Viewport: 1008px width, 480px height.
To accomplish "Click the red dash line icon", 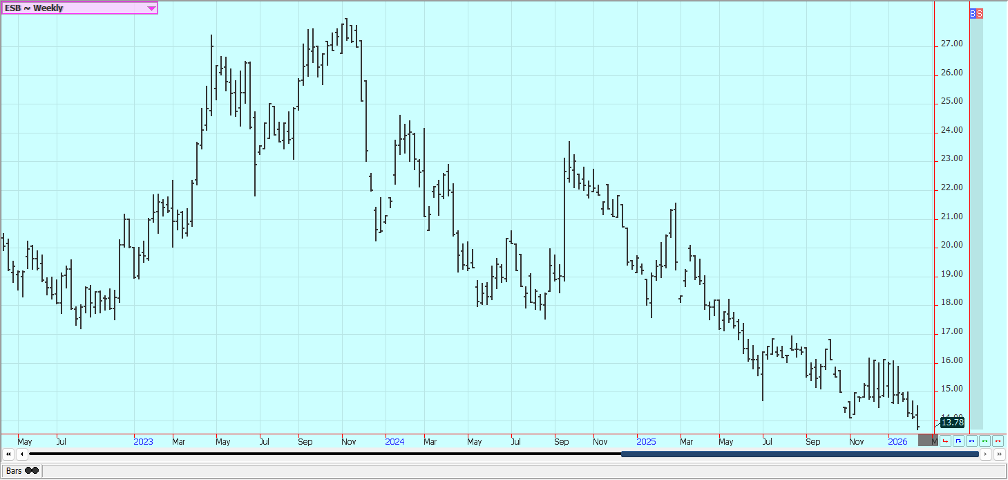I will tap(998, 440).
